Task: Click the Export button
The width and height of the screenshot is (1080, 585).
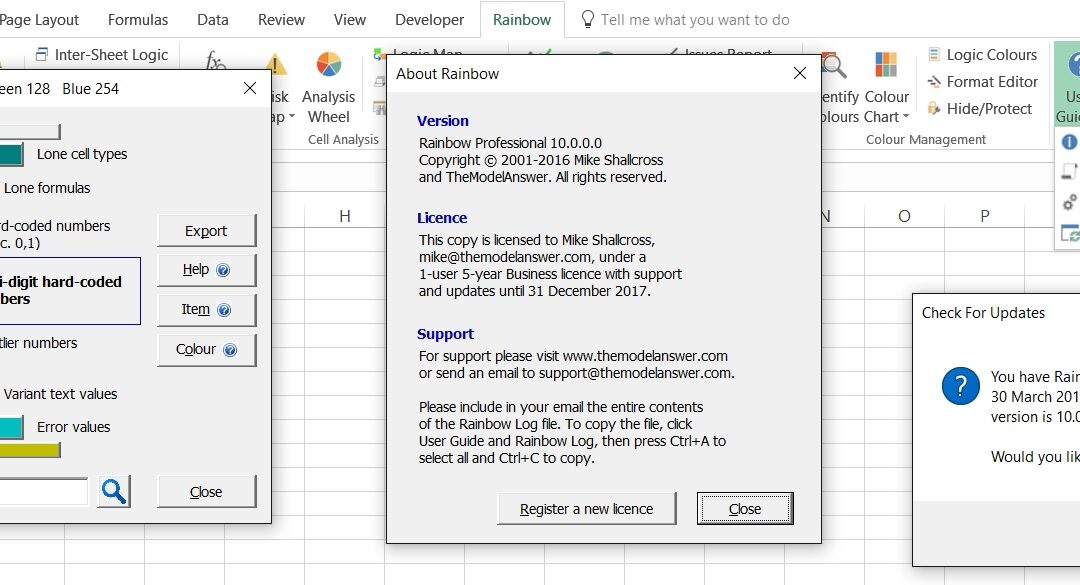Action: coord(207,231)
